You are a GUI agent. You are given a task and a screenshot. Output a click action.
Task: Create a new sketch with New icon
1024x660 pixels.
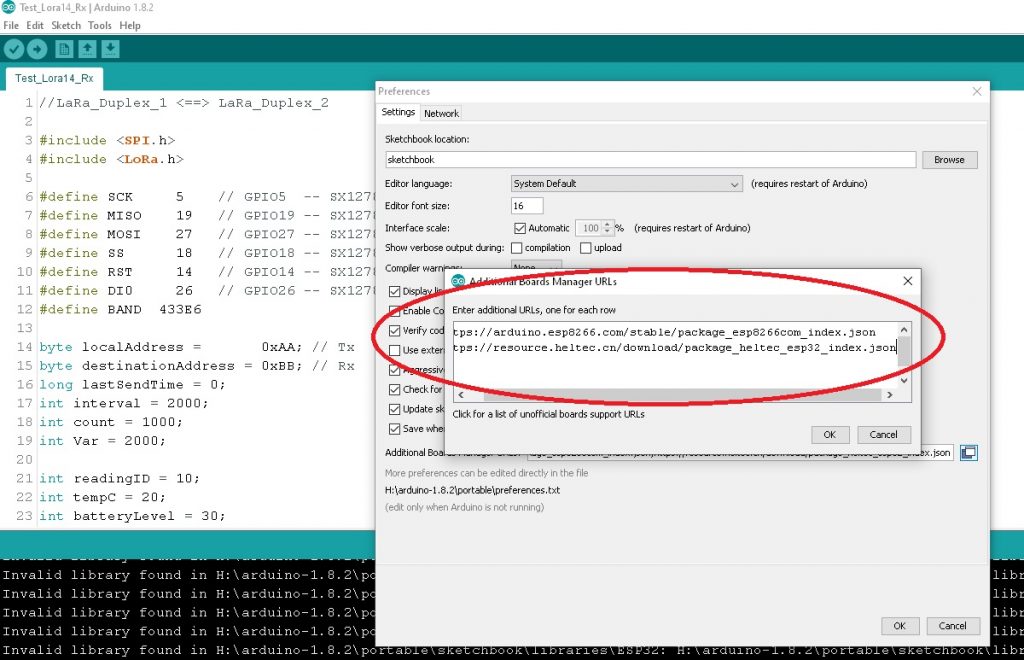(64, 49)
